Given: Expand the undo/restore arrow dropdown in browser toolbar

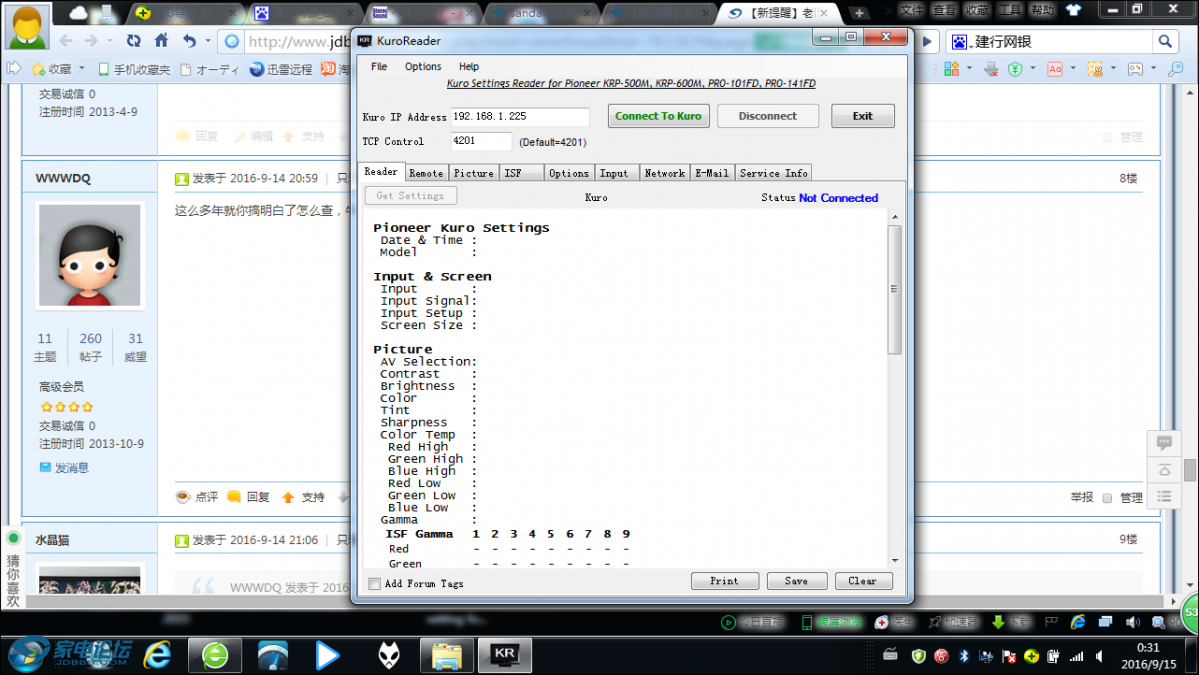Looking at the screenshot, I should 208,42.
